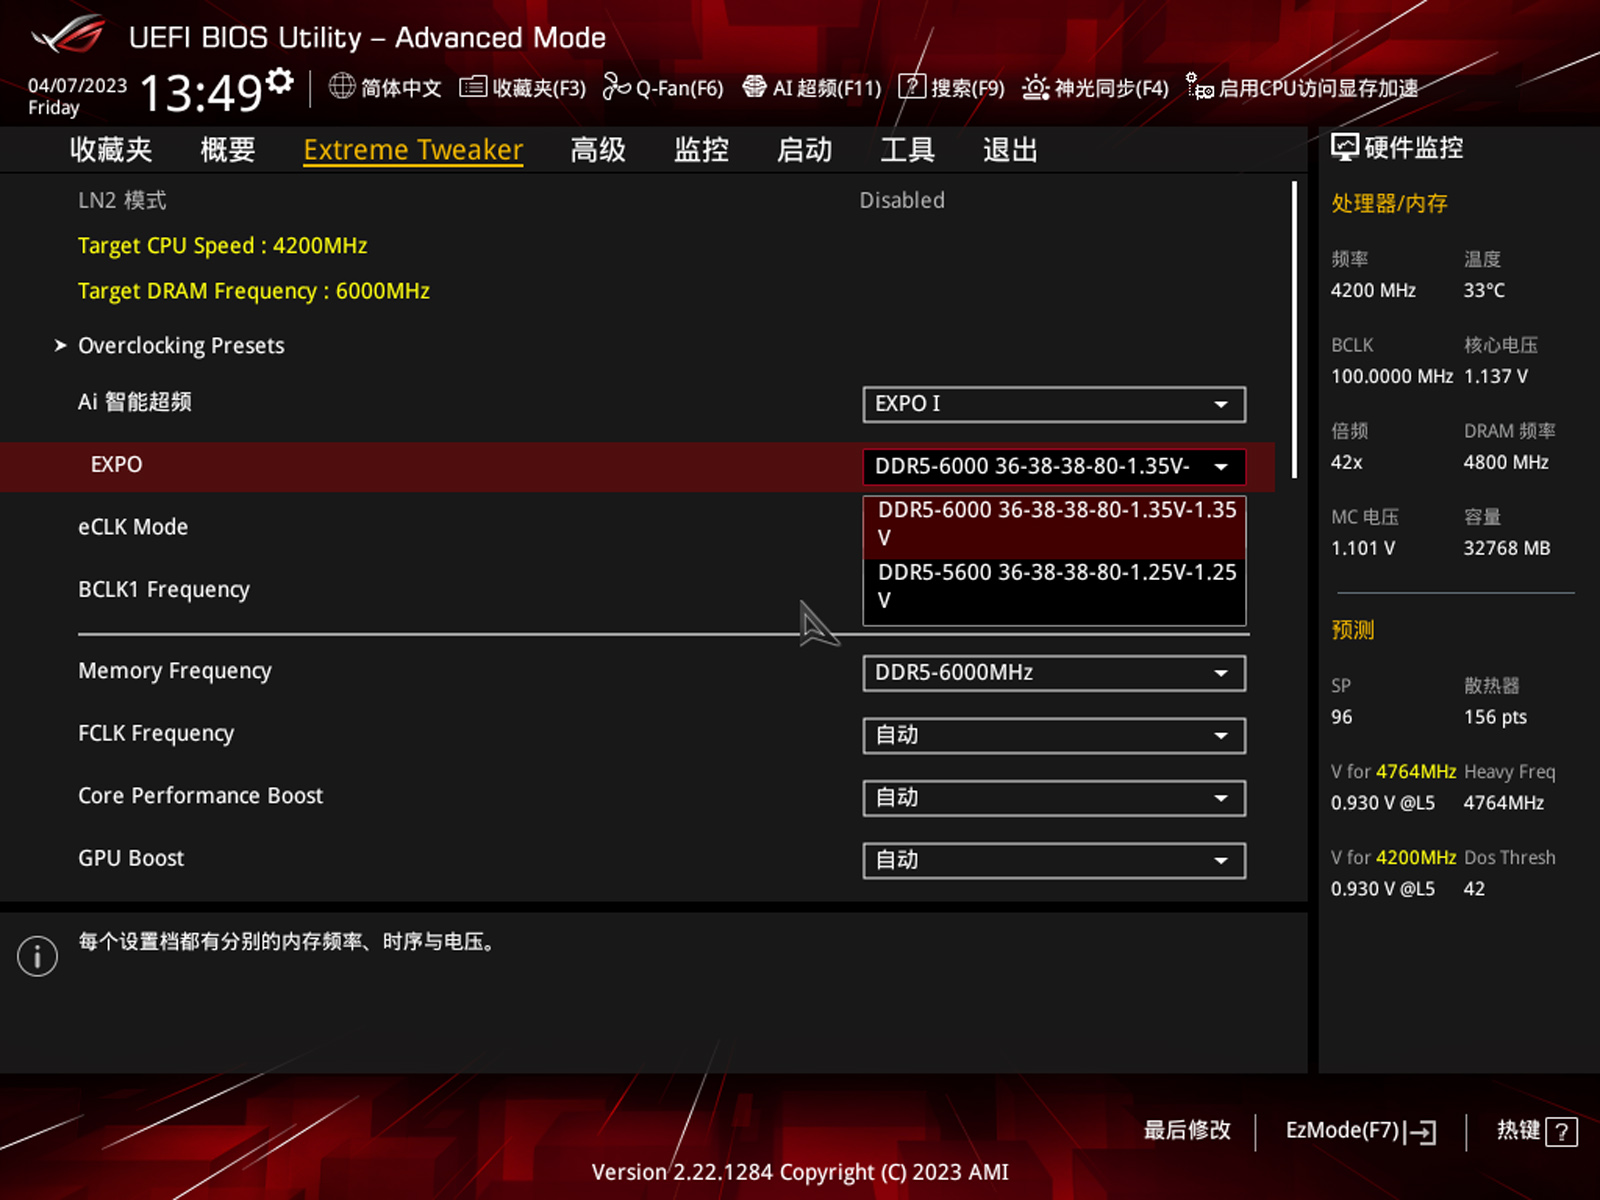Open the 启动 tab
Image resolution: width=1600 pixels, height=1200 pixels.
coord(805,150)
